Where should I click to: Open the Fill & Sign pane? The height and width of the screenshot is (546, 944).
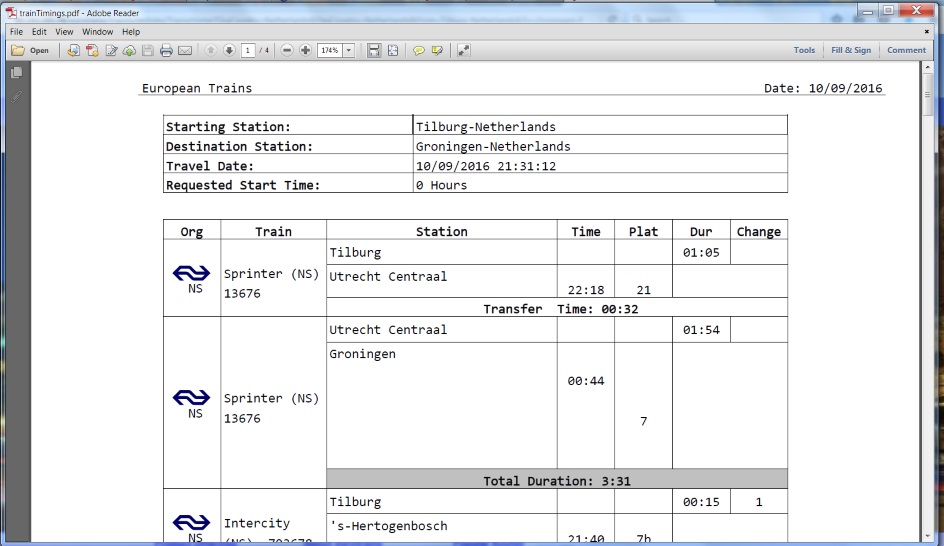click(x=851, y=50)
